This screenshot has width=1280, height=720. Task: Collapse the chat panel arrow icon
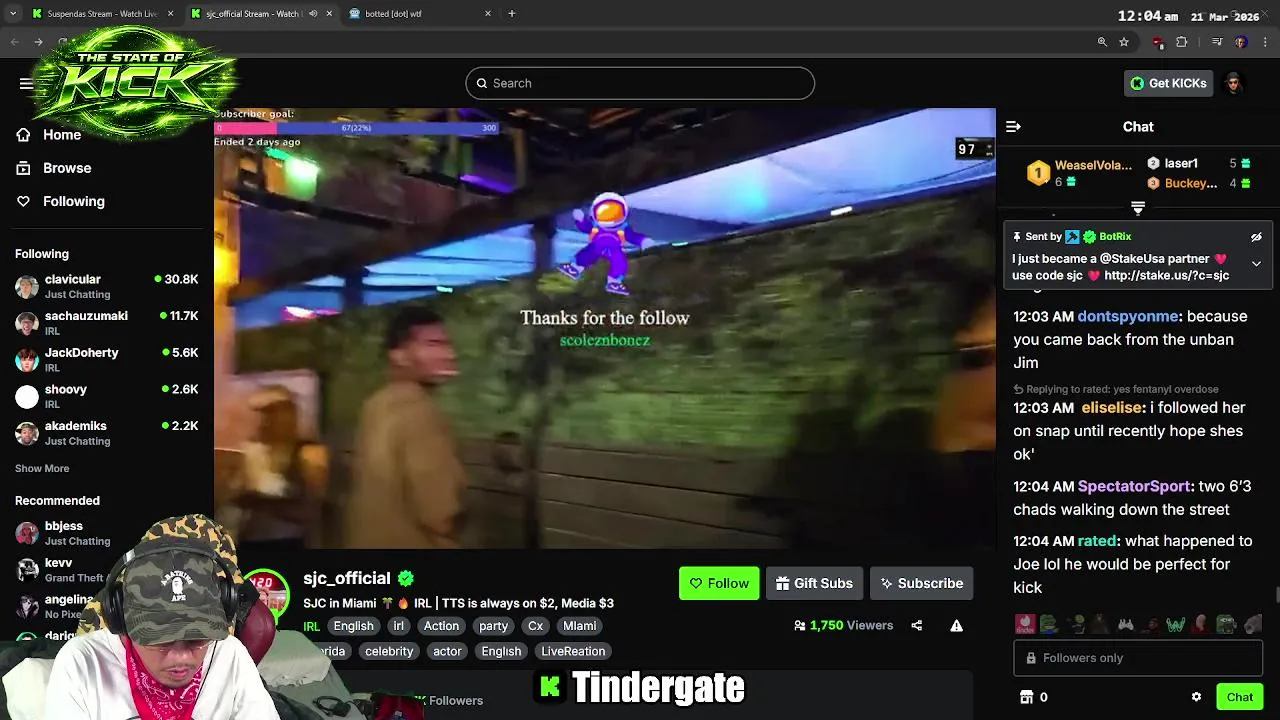pyautogui.click(x=1013, y=127)
